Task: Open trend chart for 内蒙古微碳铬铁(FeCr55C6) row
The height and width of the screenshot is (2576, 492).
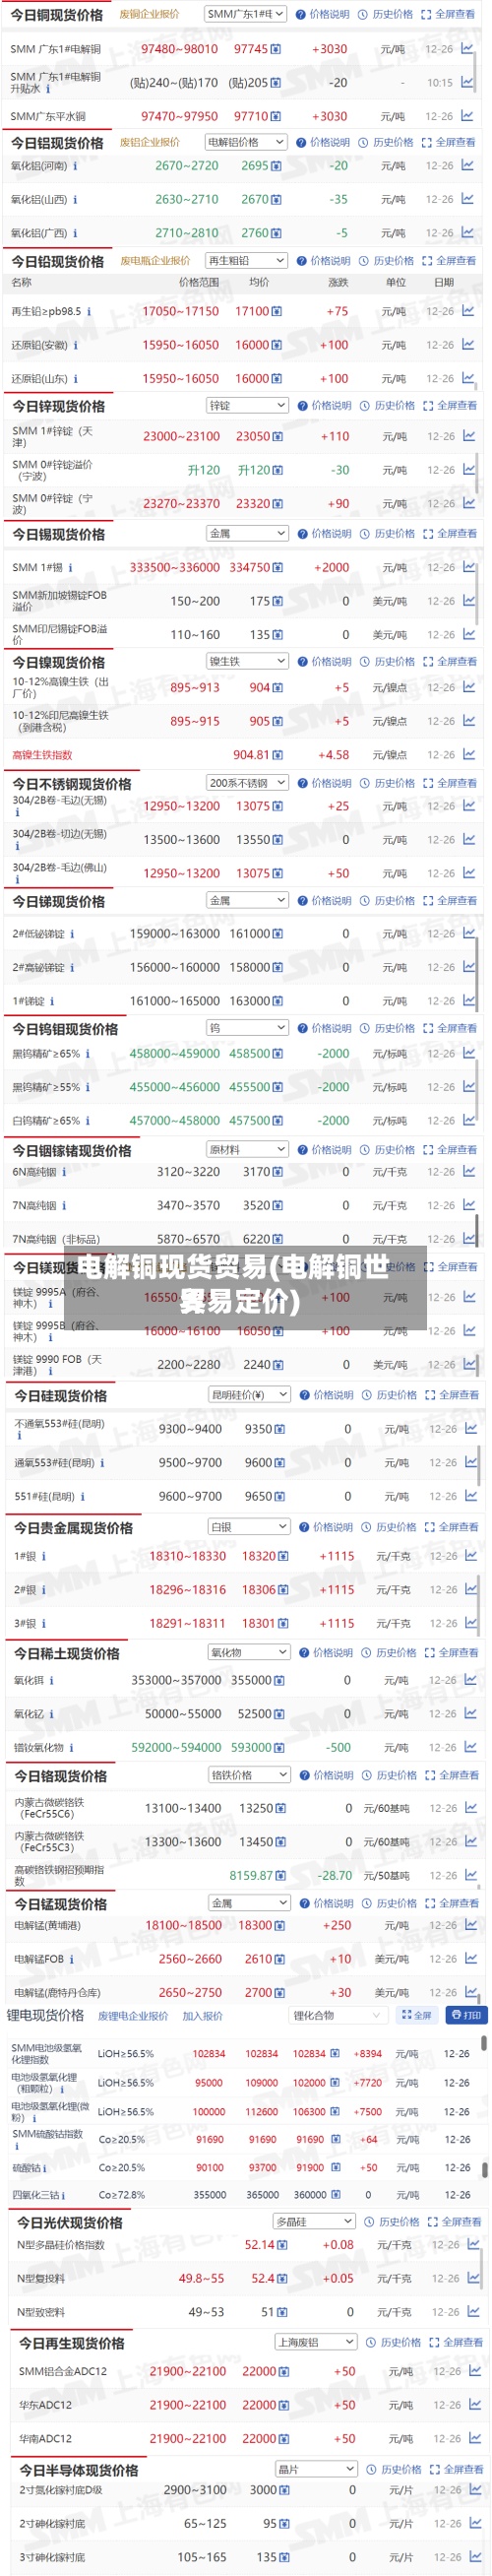Action: coord(471,1807)
